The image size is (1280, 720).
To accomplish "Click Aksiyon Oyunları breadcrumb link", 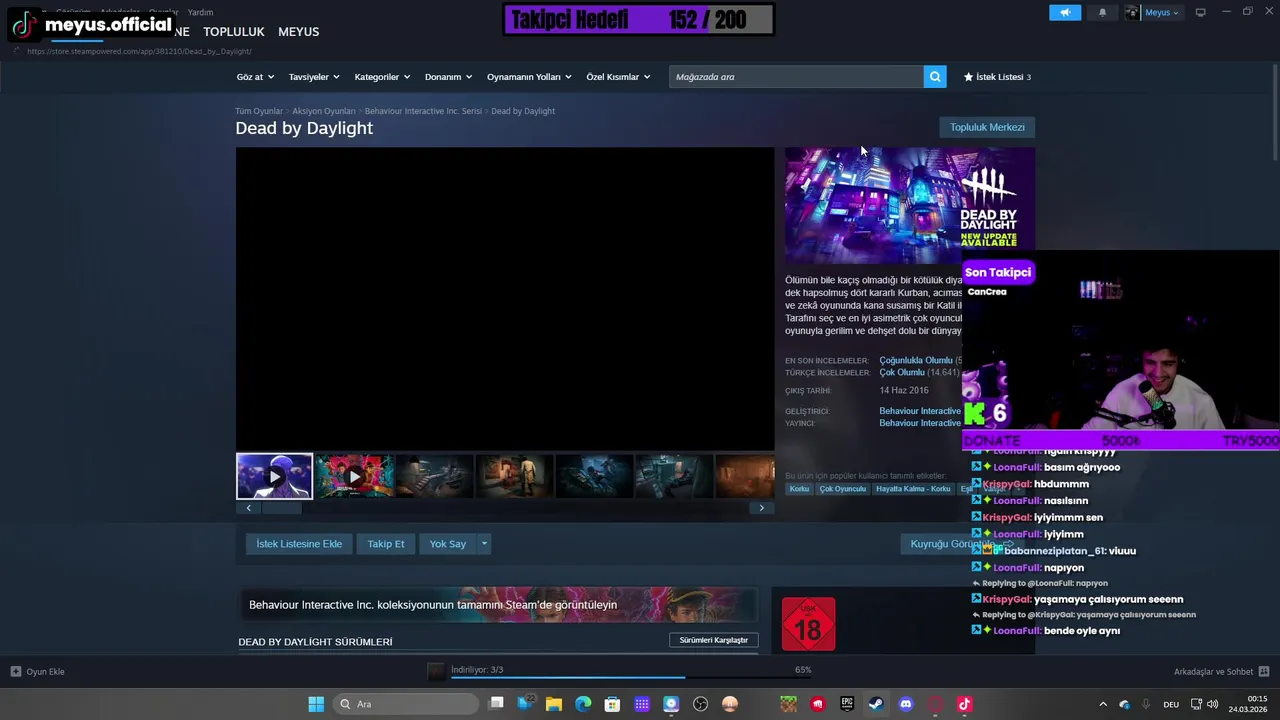I will click(x=324, y=111).
